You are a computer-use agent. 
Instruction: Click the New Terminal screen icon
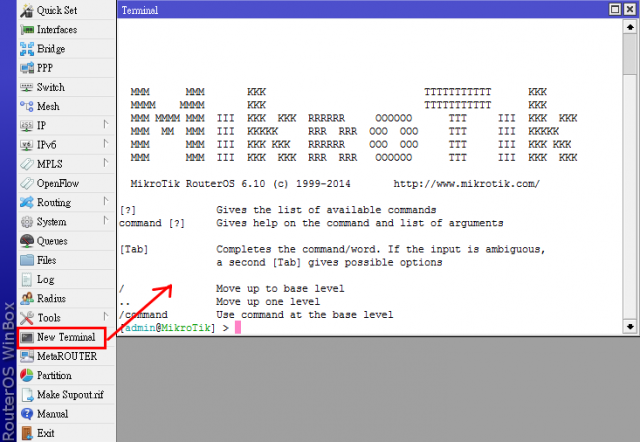(27, 338)
